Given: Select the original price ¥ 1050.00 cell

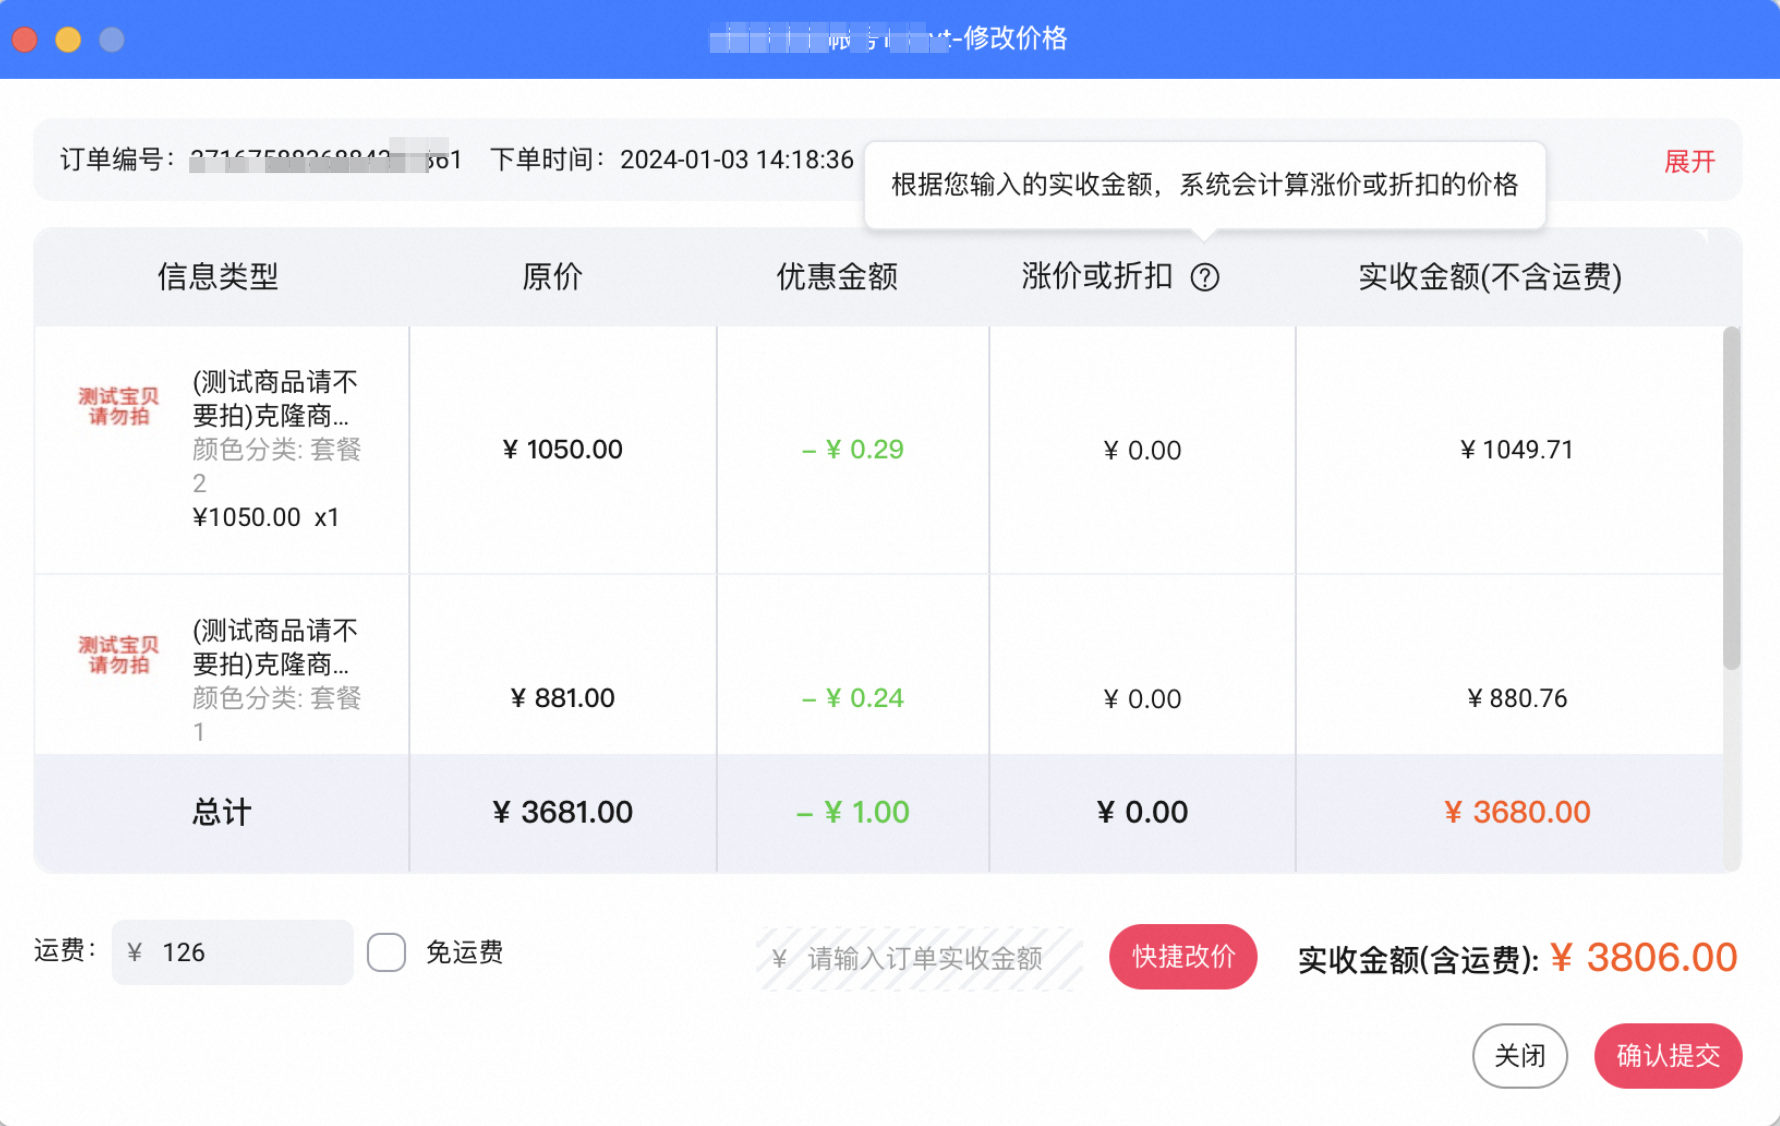Looking at the screenshot, I should coord(563,450).
